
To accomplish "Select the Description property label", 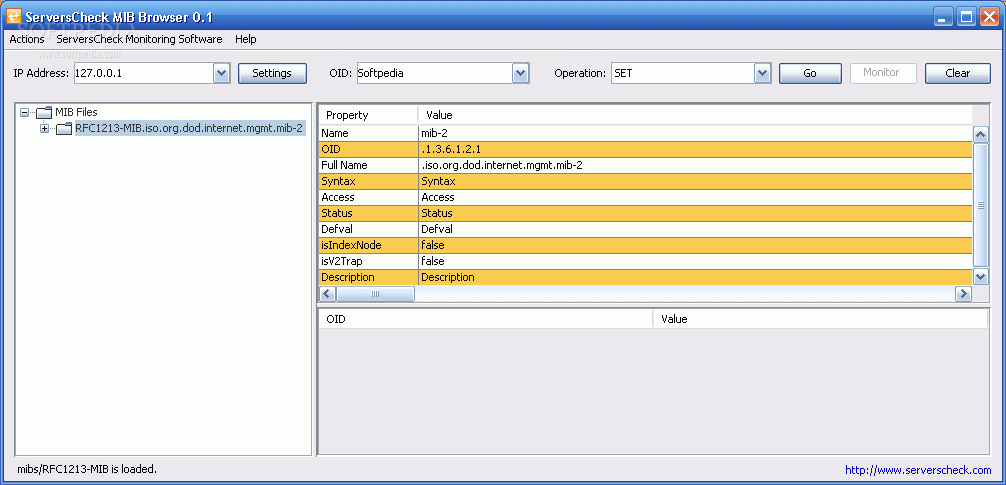I will (x=368, y=278).
